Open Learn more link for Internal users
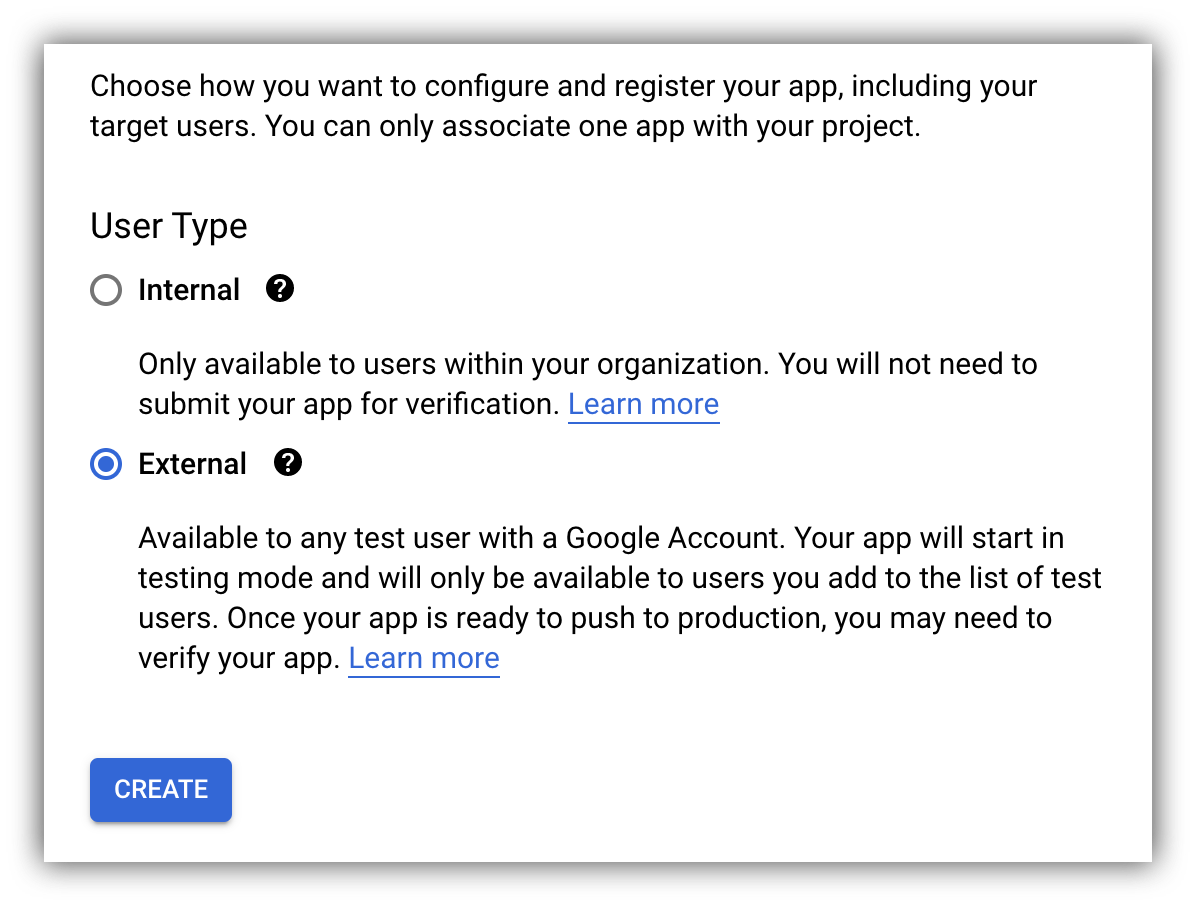 643,404
